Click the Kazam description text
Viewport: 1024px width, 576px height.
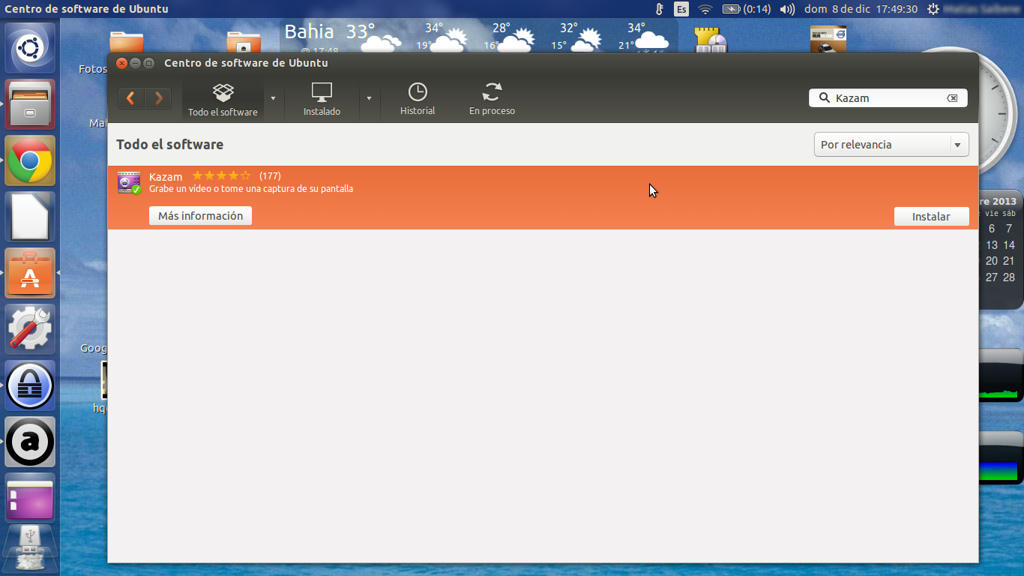251,189
